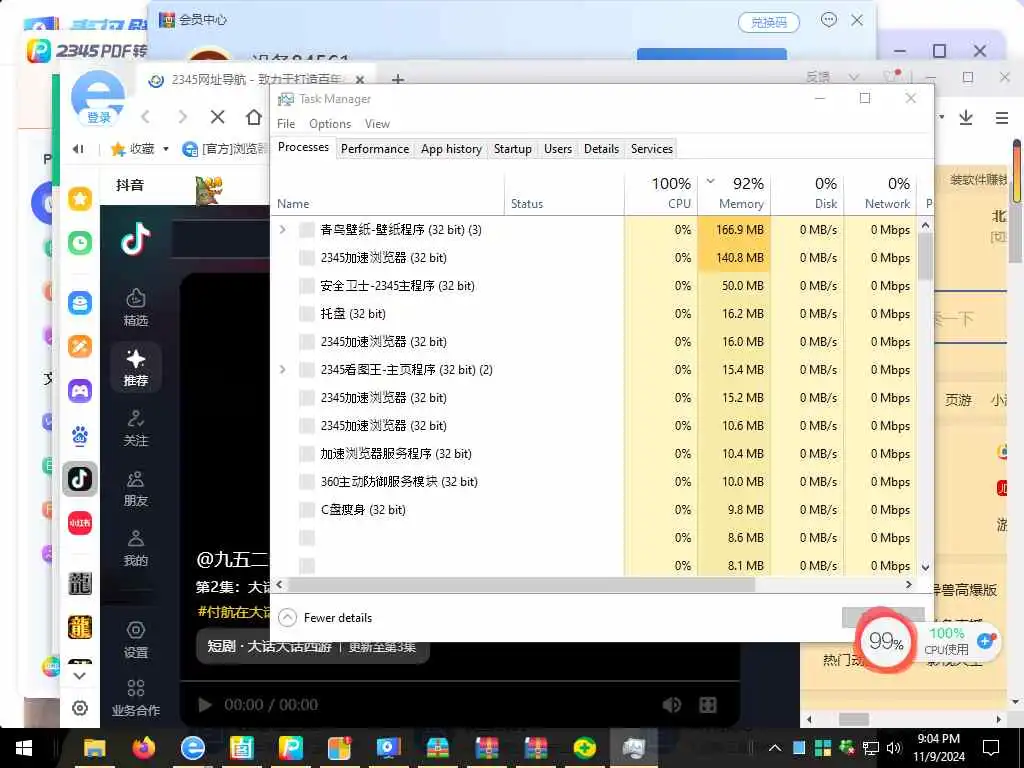The image size is (1024, 768).
Task: Click the 99% memory floating ball
Action: tap(885, 641)
